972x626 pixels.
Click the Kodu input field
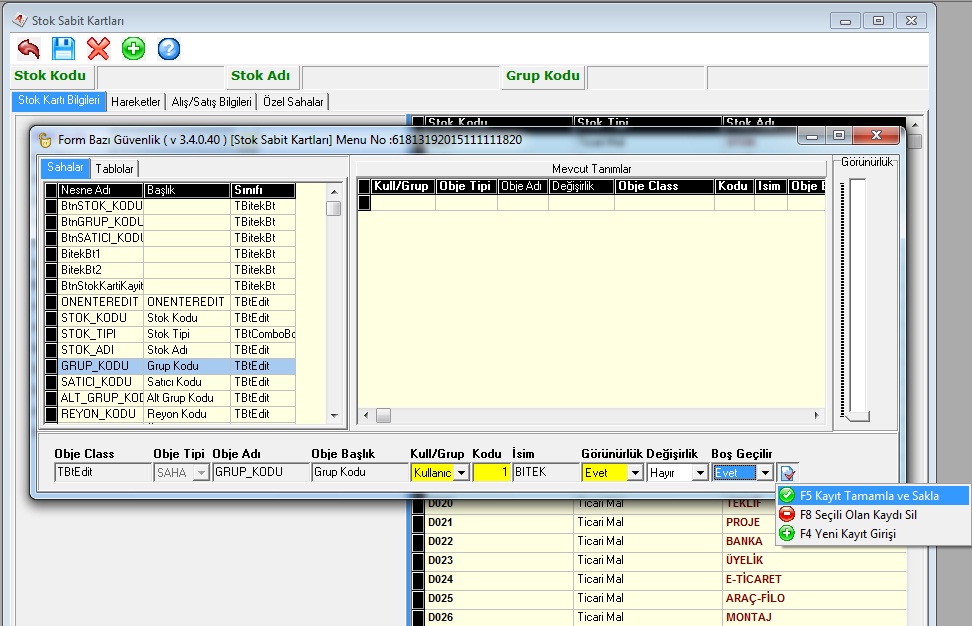490,472
